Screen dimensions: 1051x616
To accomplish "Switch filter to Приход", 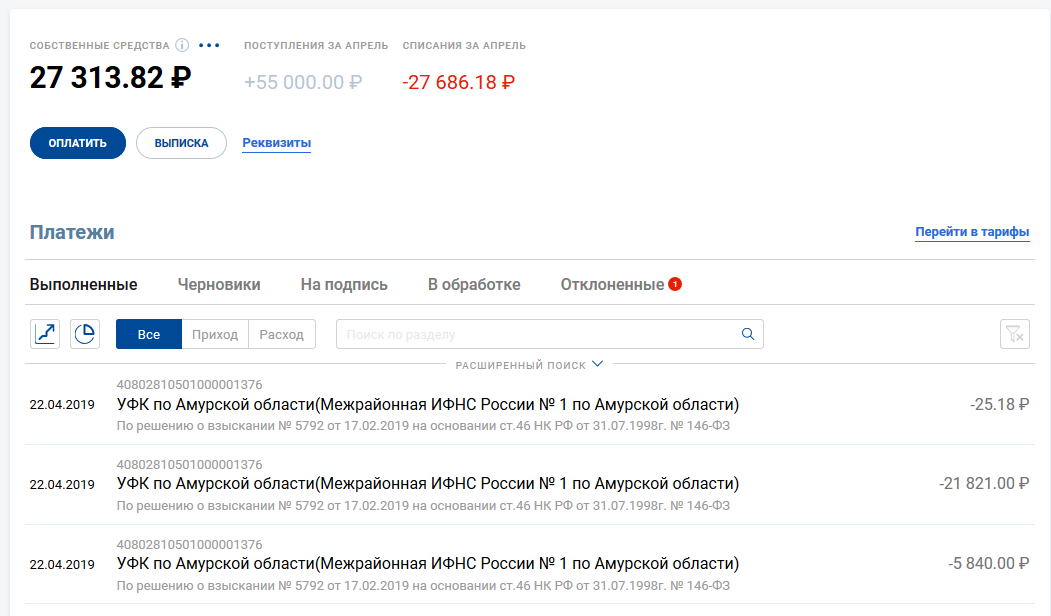I will pyautogui.click(x=215, y=334).
